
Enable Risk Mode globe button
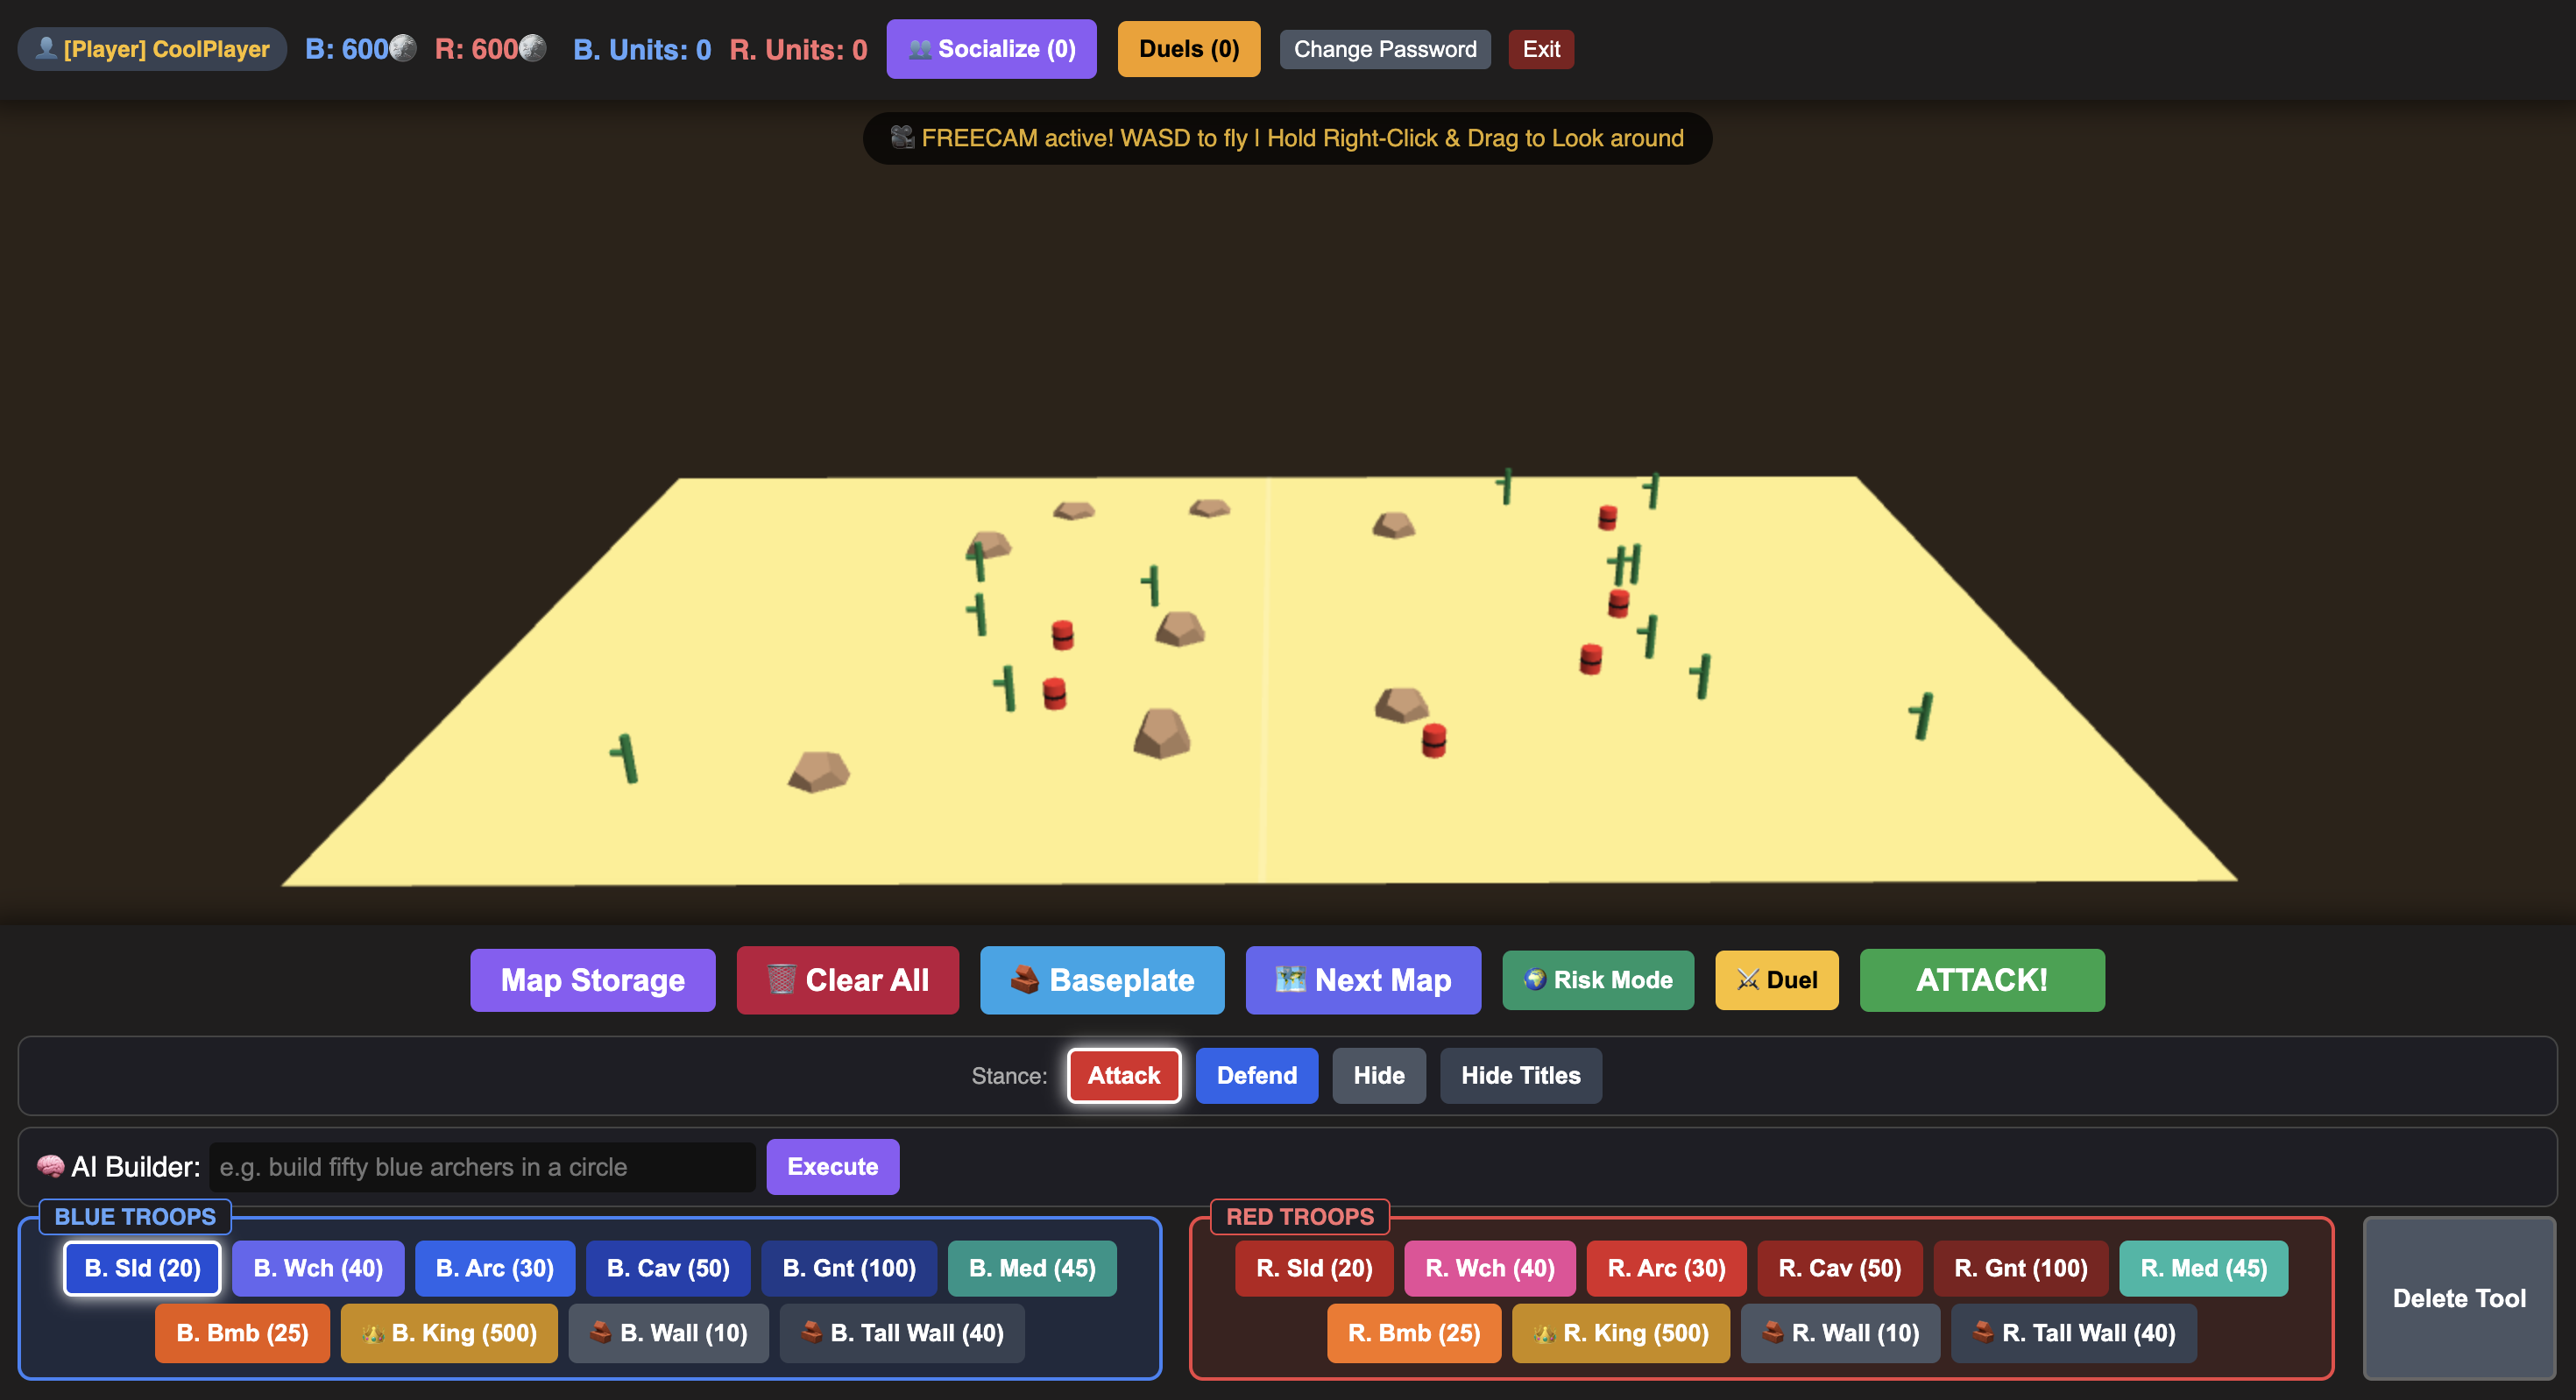[1598, 980]
